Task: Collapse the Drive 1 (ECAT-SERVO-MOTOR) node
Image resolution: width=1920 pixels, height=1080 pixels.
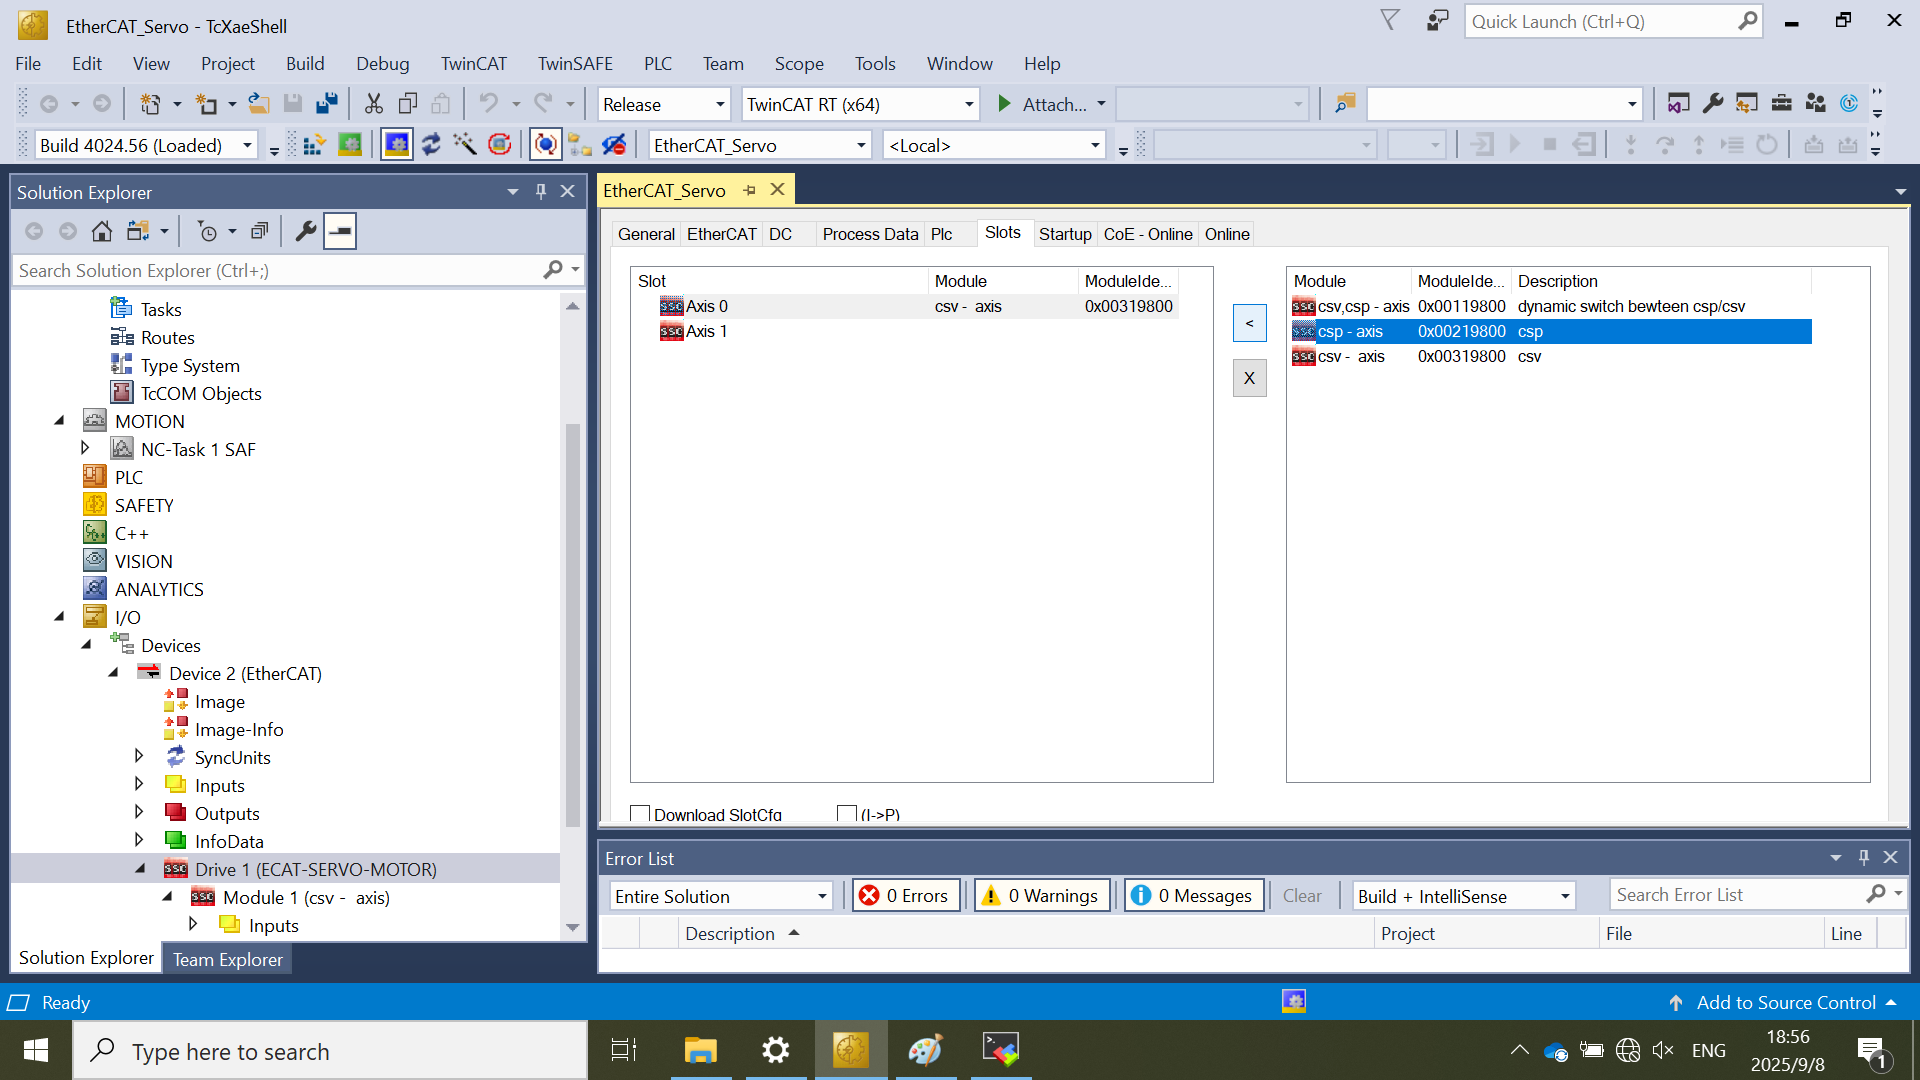Action: [x=140, y=869]
